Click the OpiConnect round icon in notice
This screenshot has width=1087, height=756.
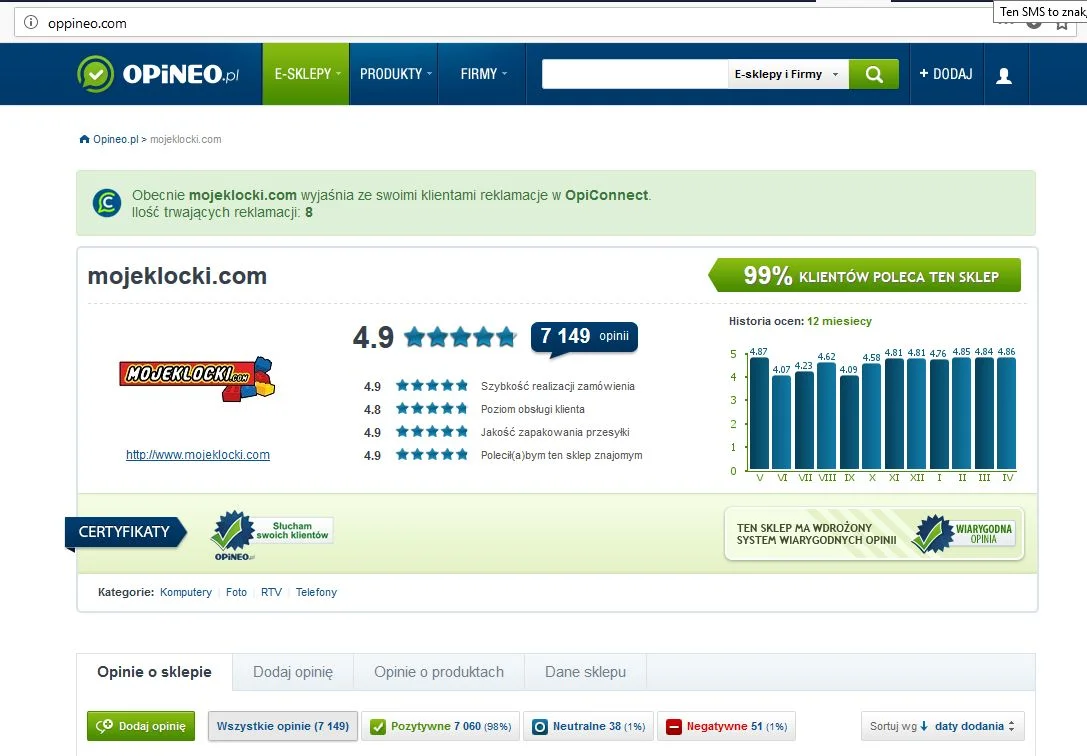coord(107,203)
